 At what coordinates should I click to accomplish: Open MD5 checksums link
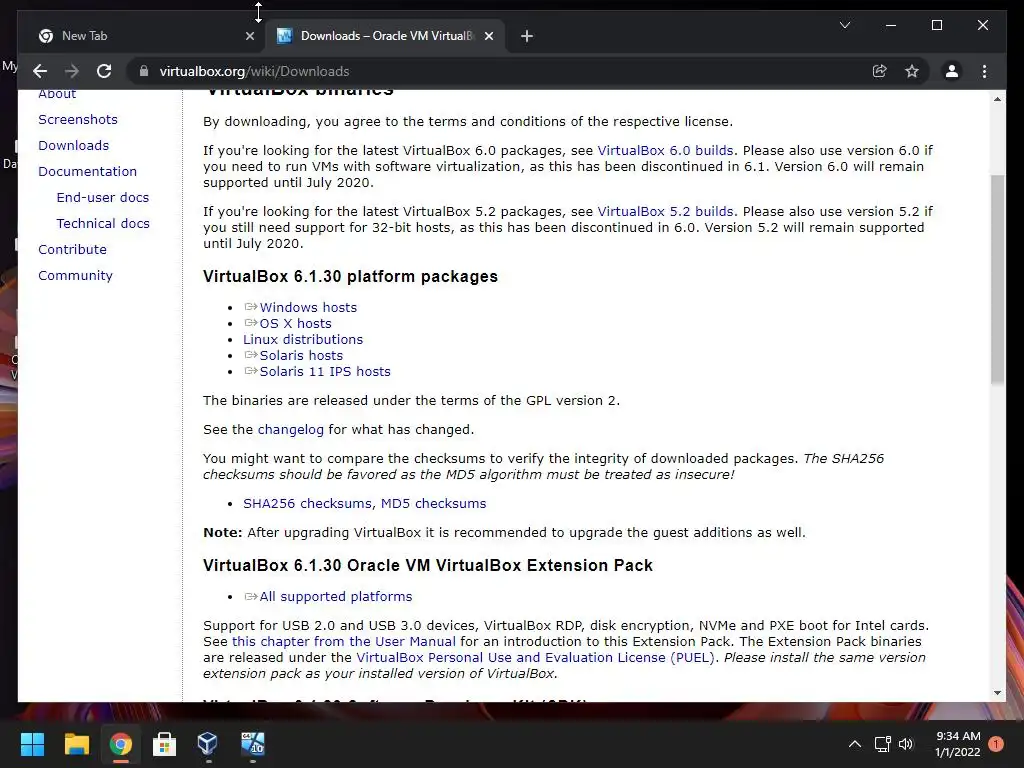(x=433, y=504)
